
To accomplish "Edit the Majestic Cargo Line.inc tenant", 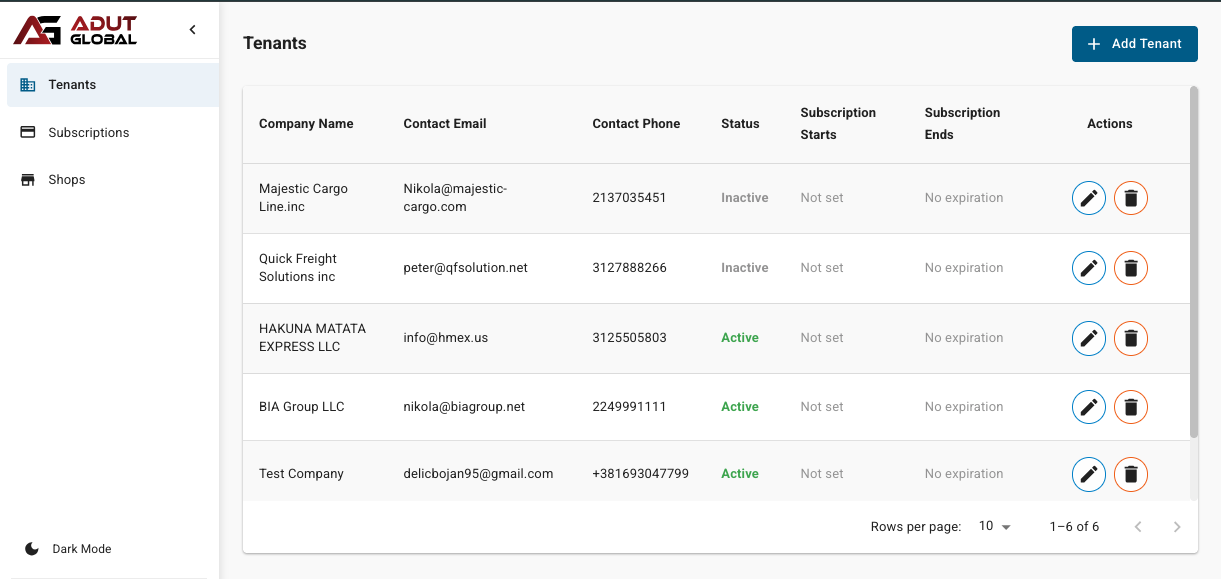I will coord(1089,198).
